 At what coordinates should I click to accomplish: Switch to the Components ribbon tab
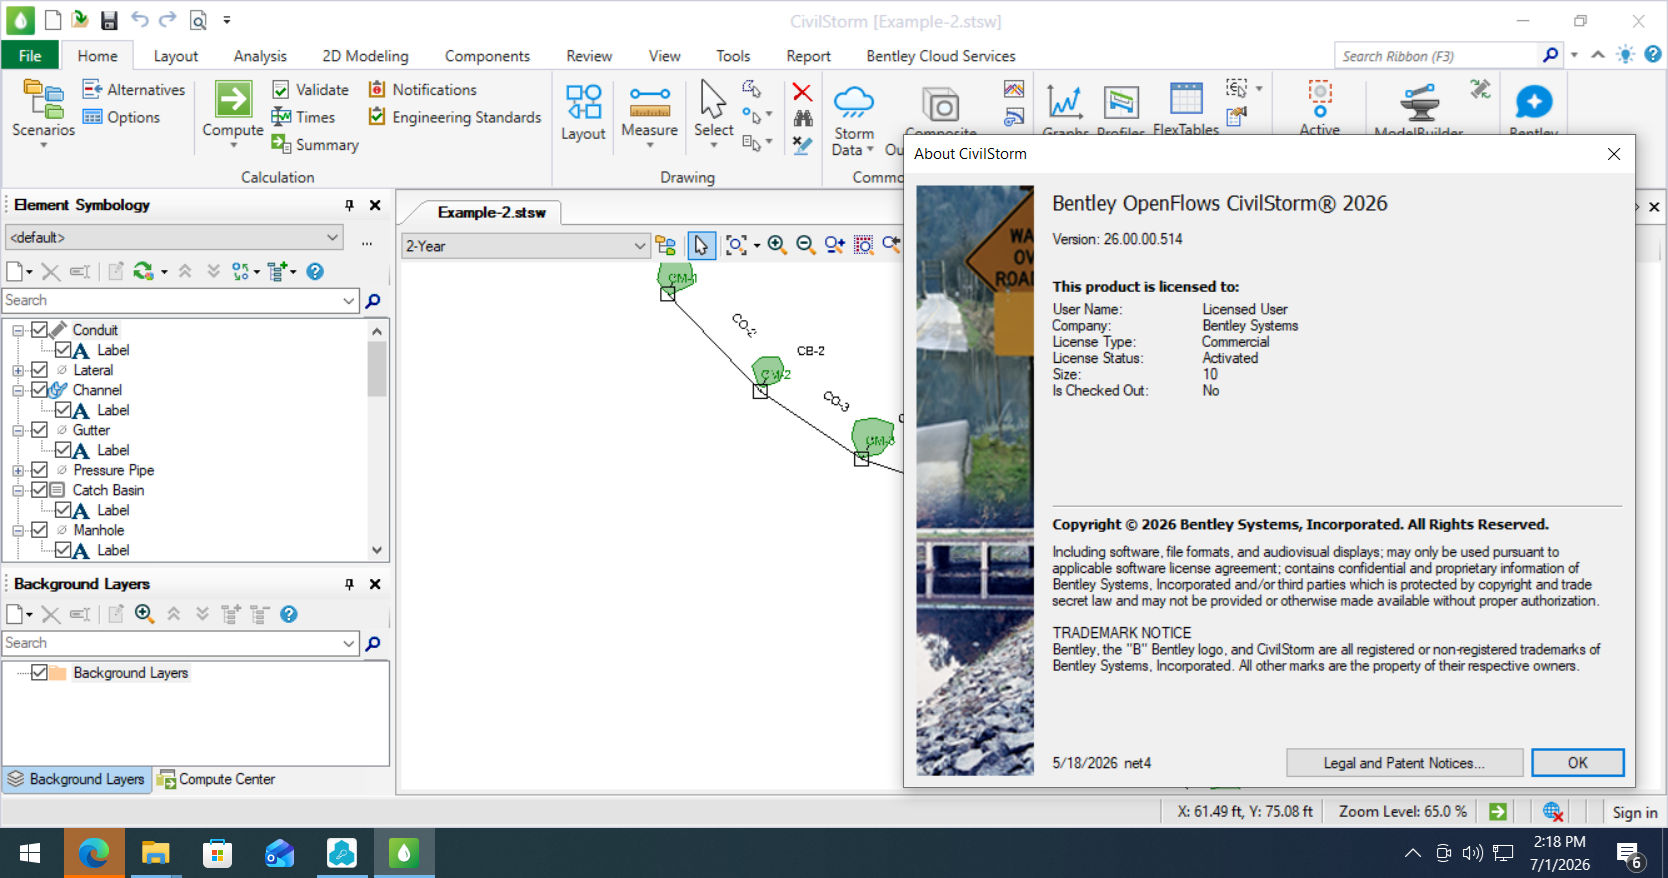[487, 56]
